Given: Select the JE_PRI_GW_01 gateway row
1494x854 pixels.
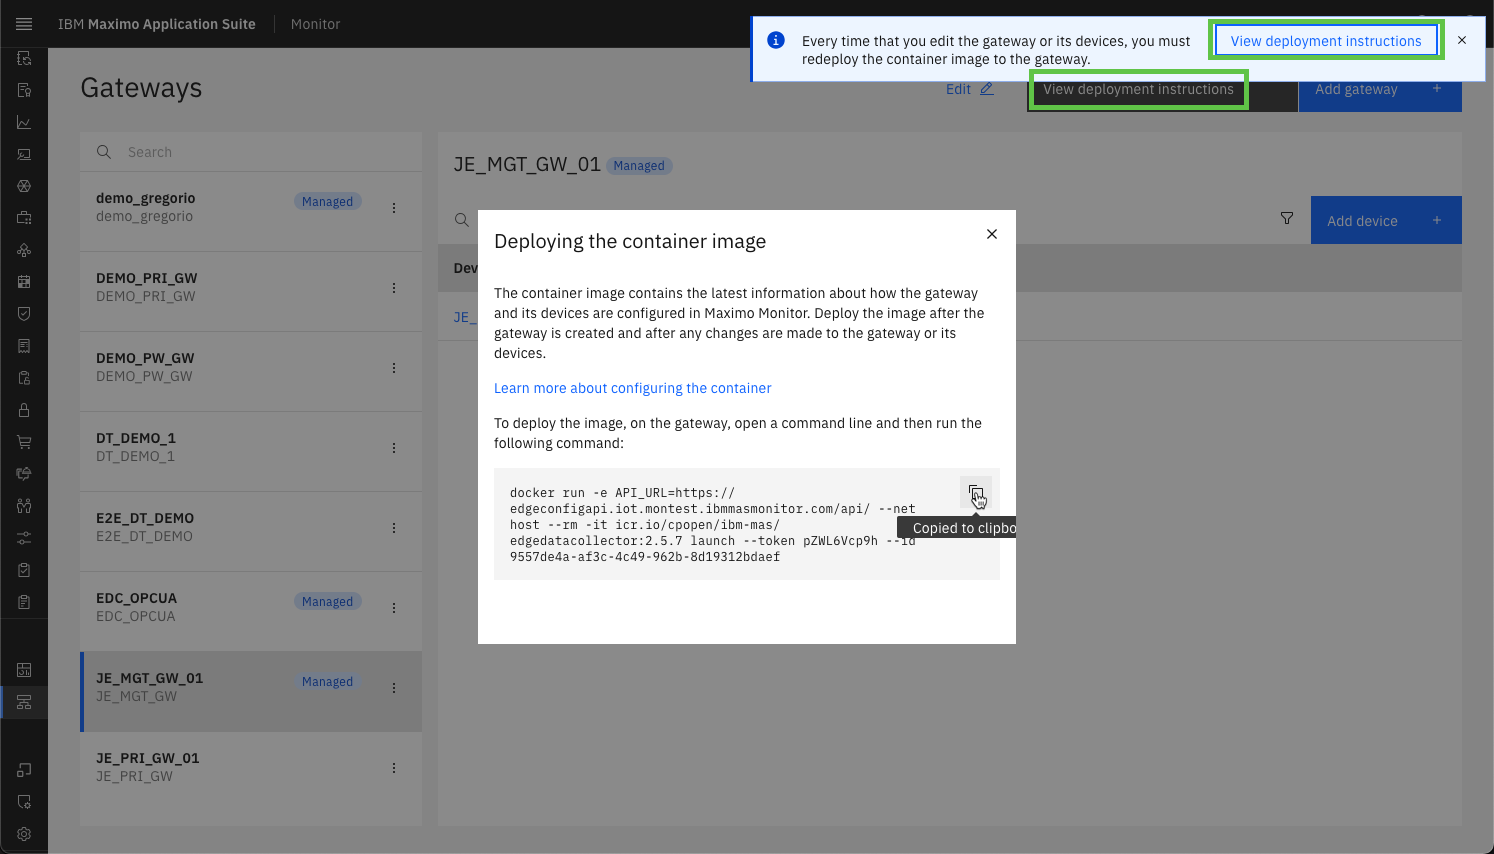Looking at the screenshot, I should click(x=251, y=771).
